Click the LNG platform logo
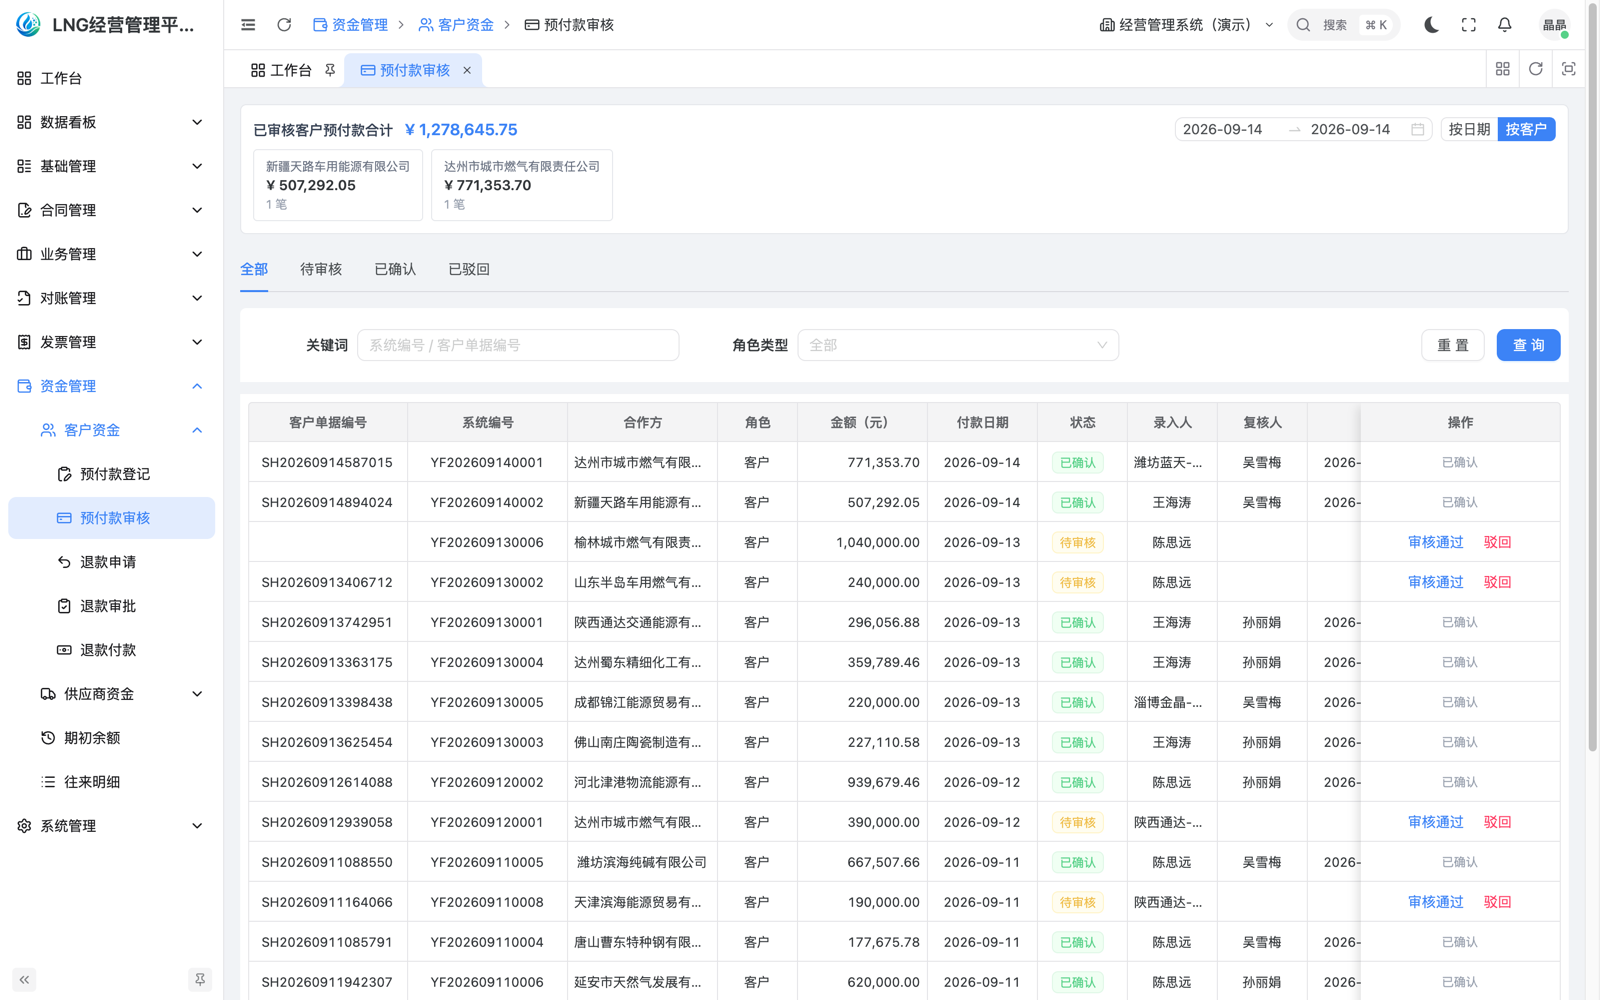 28,25
